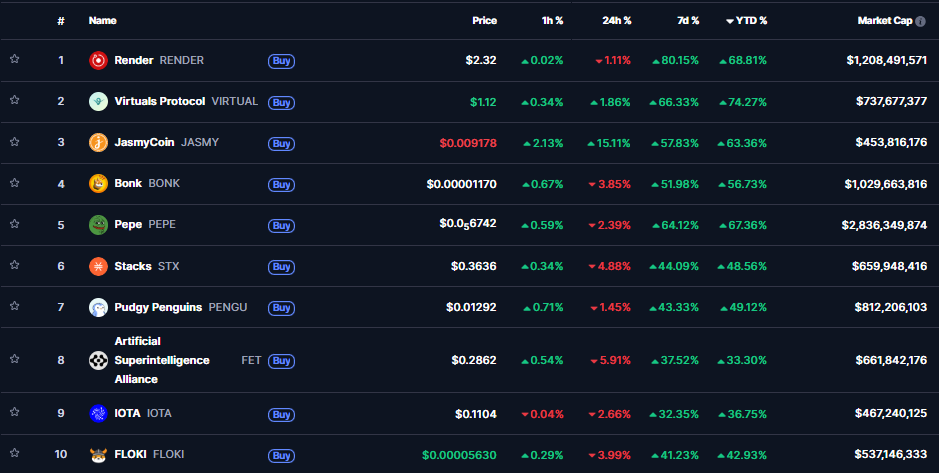Click the Bonk coin logo icon
Viewport: 939px width, 473px height.
(x=98, y=183)
